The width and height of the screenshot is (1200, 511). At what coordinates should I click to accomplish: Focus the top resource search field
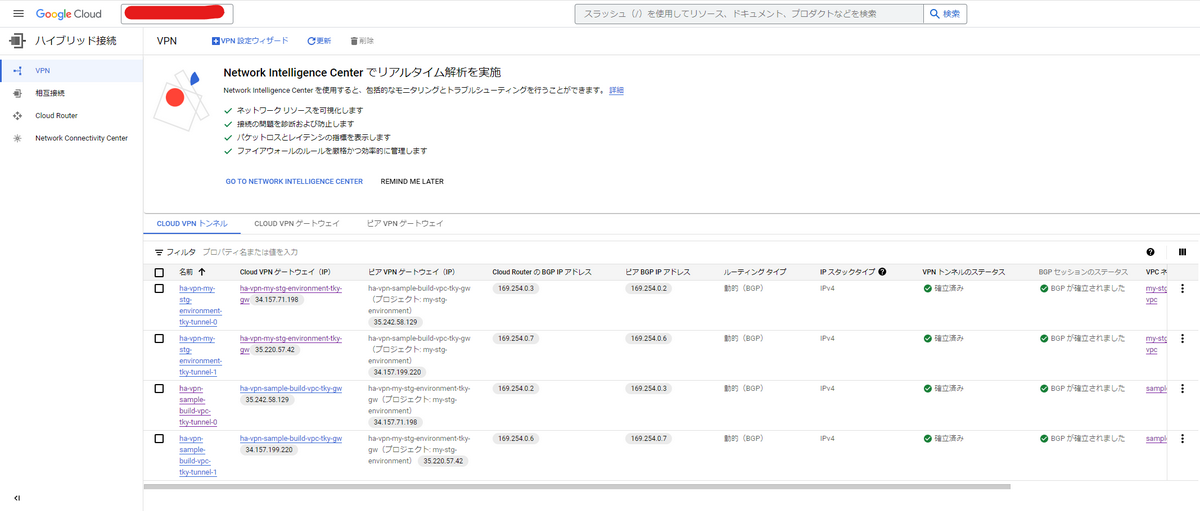coord(748,14)
